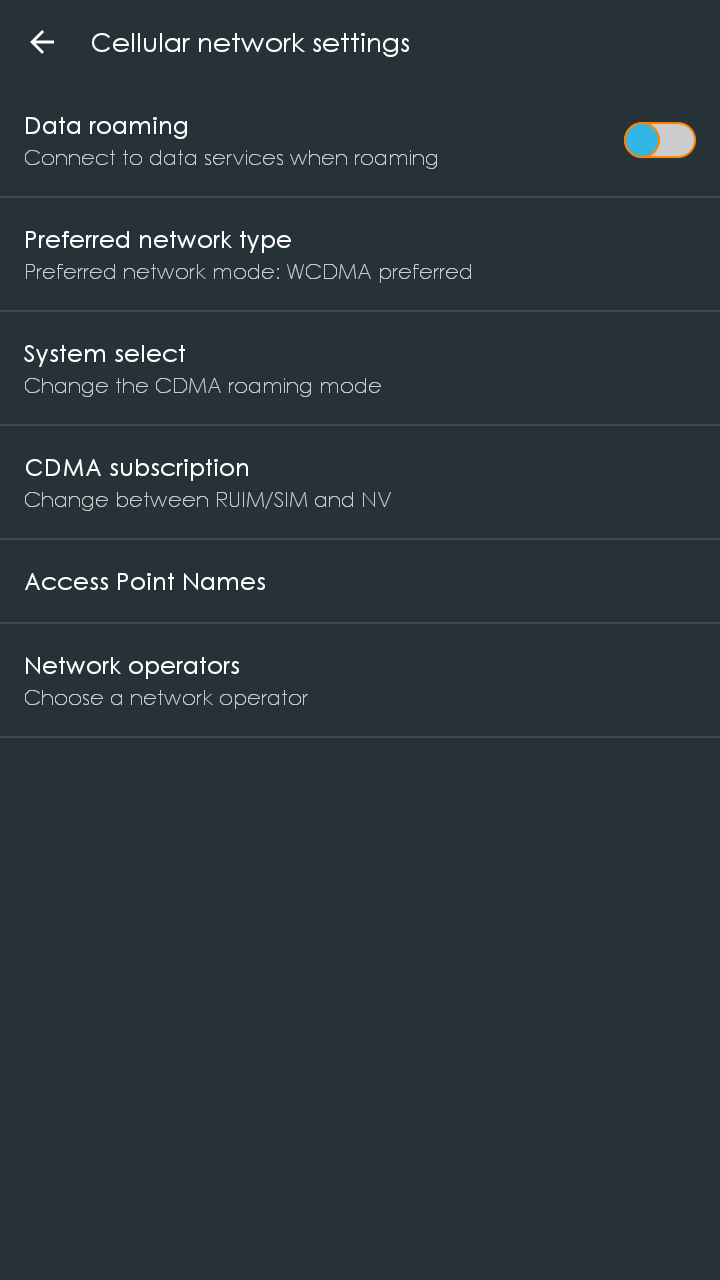The width and height of the screenshot is (720, 1280).
Task: Tap "Connect to data services when roaming" text
Action: pos(231,158)
